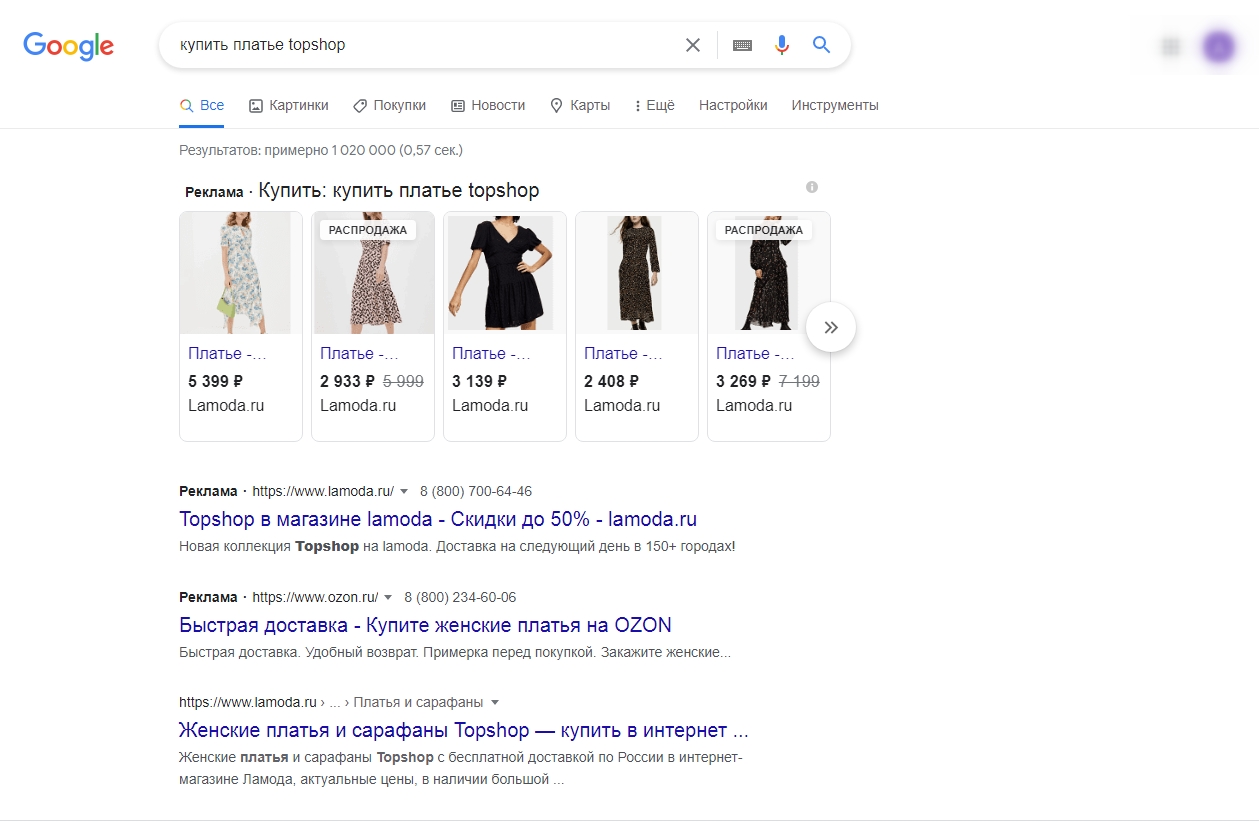Open the floral dress thumbnail priced 5 399 ₽
The image size is (1259, 823).
pos(241,272)
